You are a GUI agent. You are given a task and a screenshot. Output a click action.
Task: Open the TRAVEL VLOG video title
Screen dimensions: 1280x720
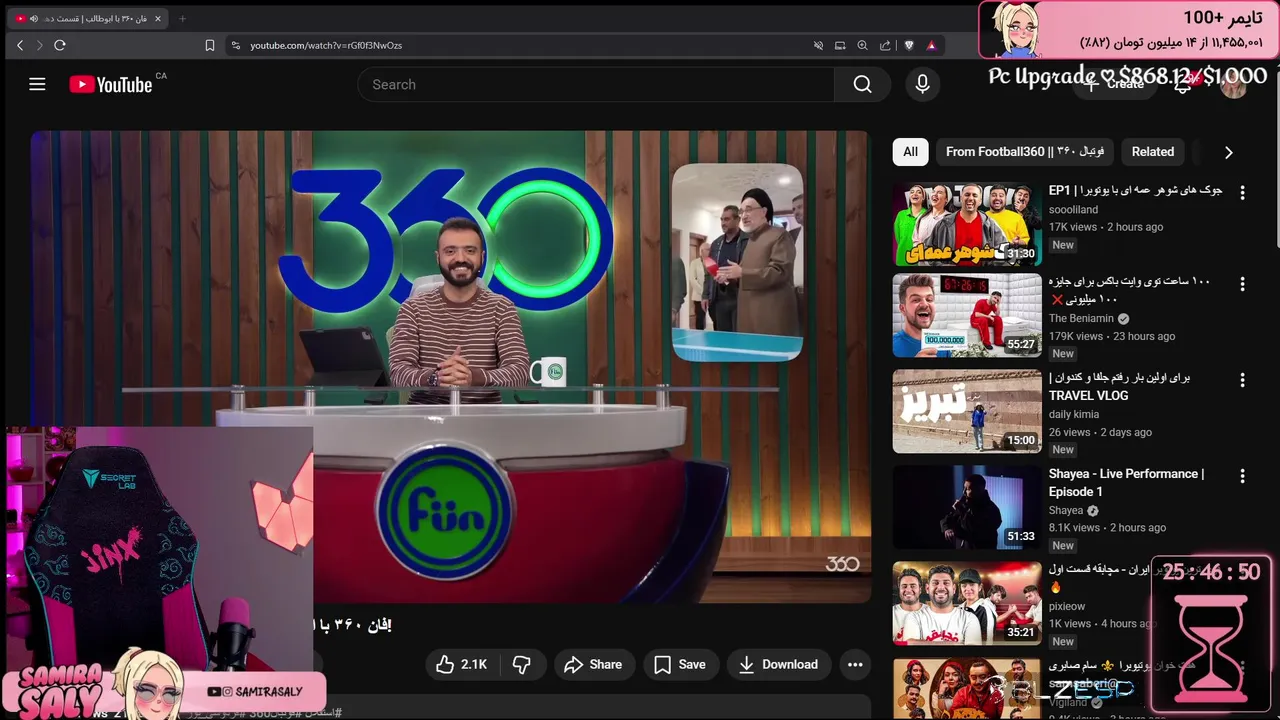tap(1120, 386)
